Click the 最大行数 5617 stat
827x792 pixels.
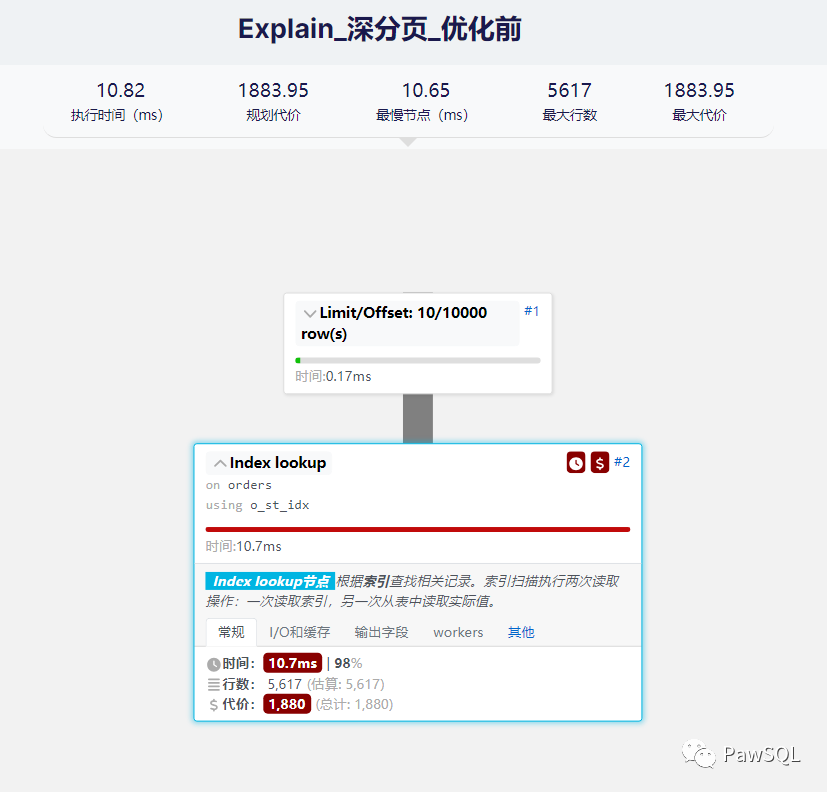click(x=570, y=101)
